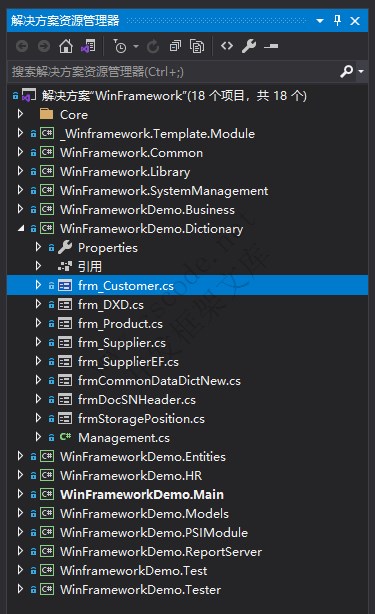The width and height of the screenshot is (375, 614).
Task: Open window position dropdown in title bar
Action: tap(320, 20)
